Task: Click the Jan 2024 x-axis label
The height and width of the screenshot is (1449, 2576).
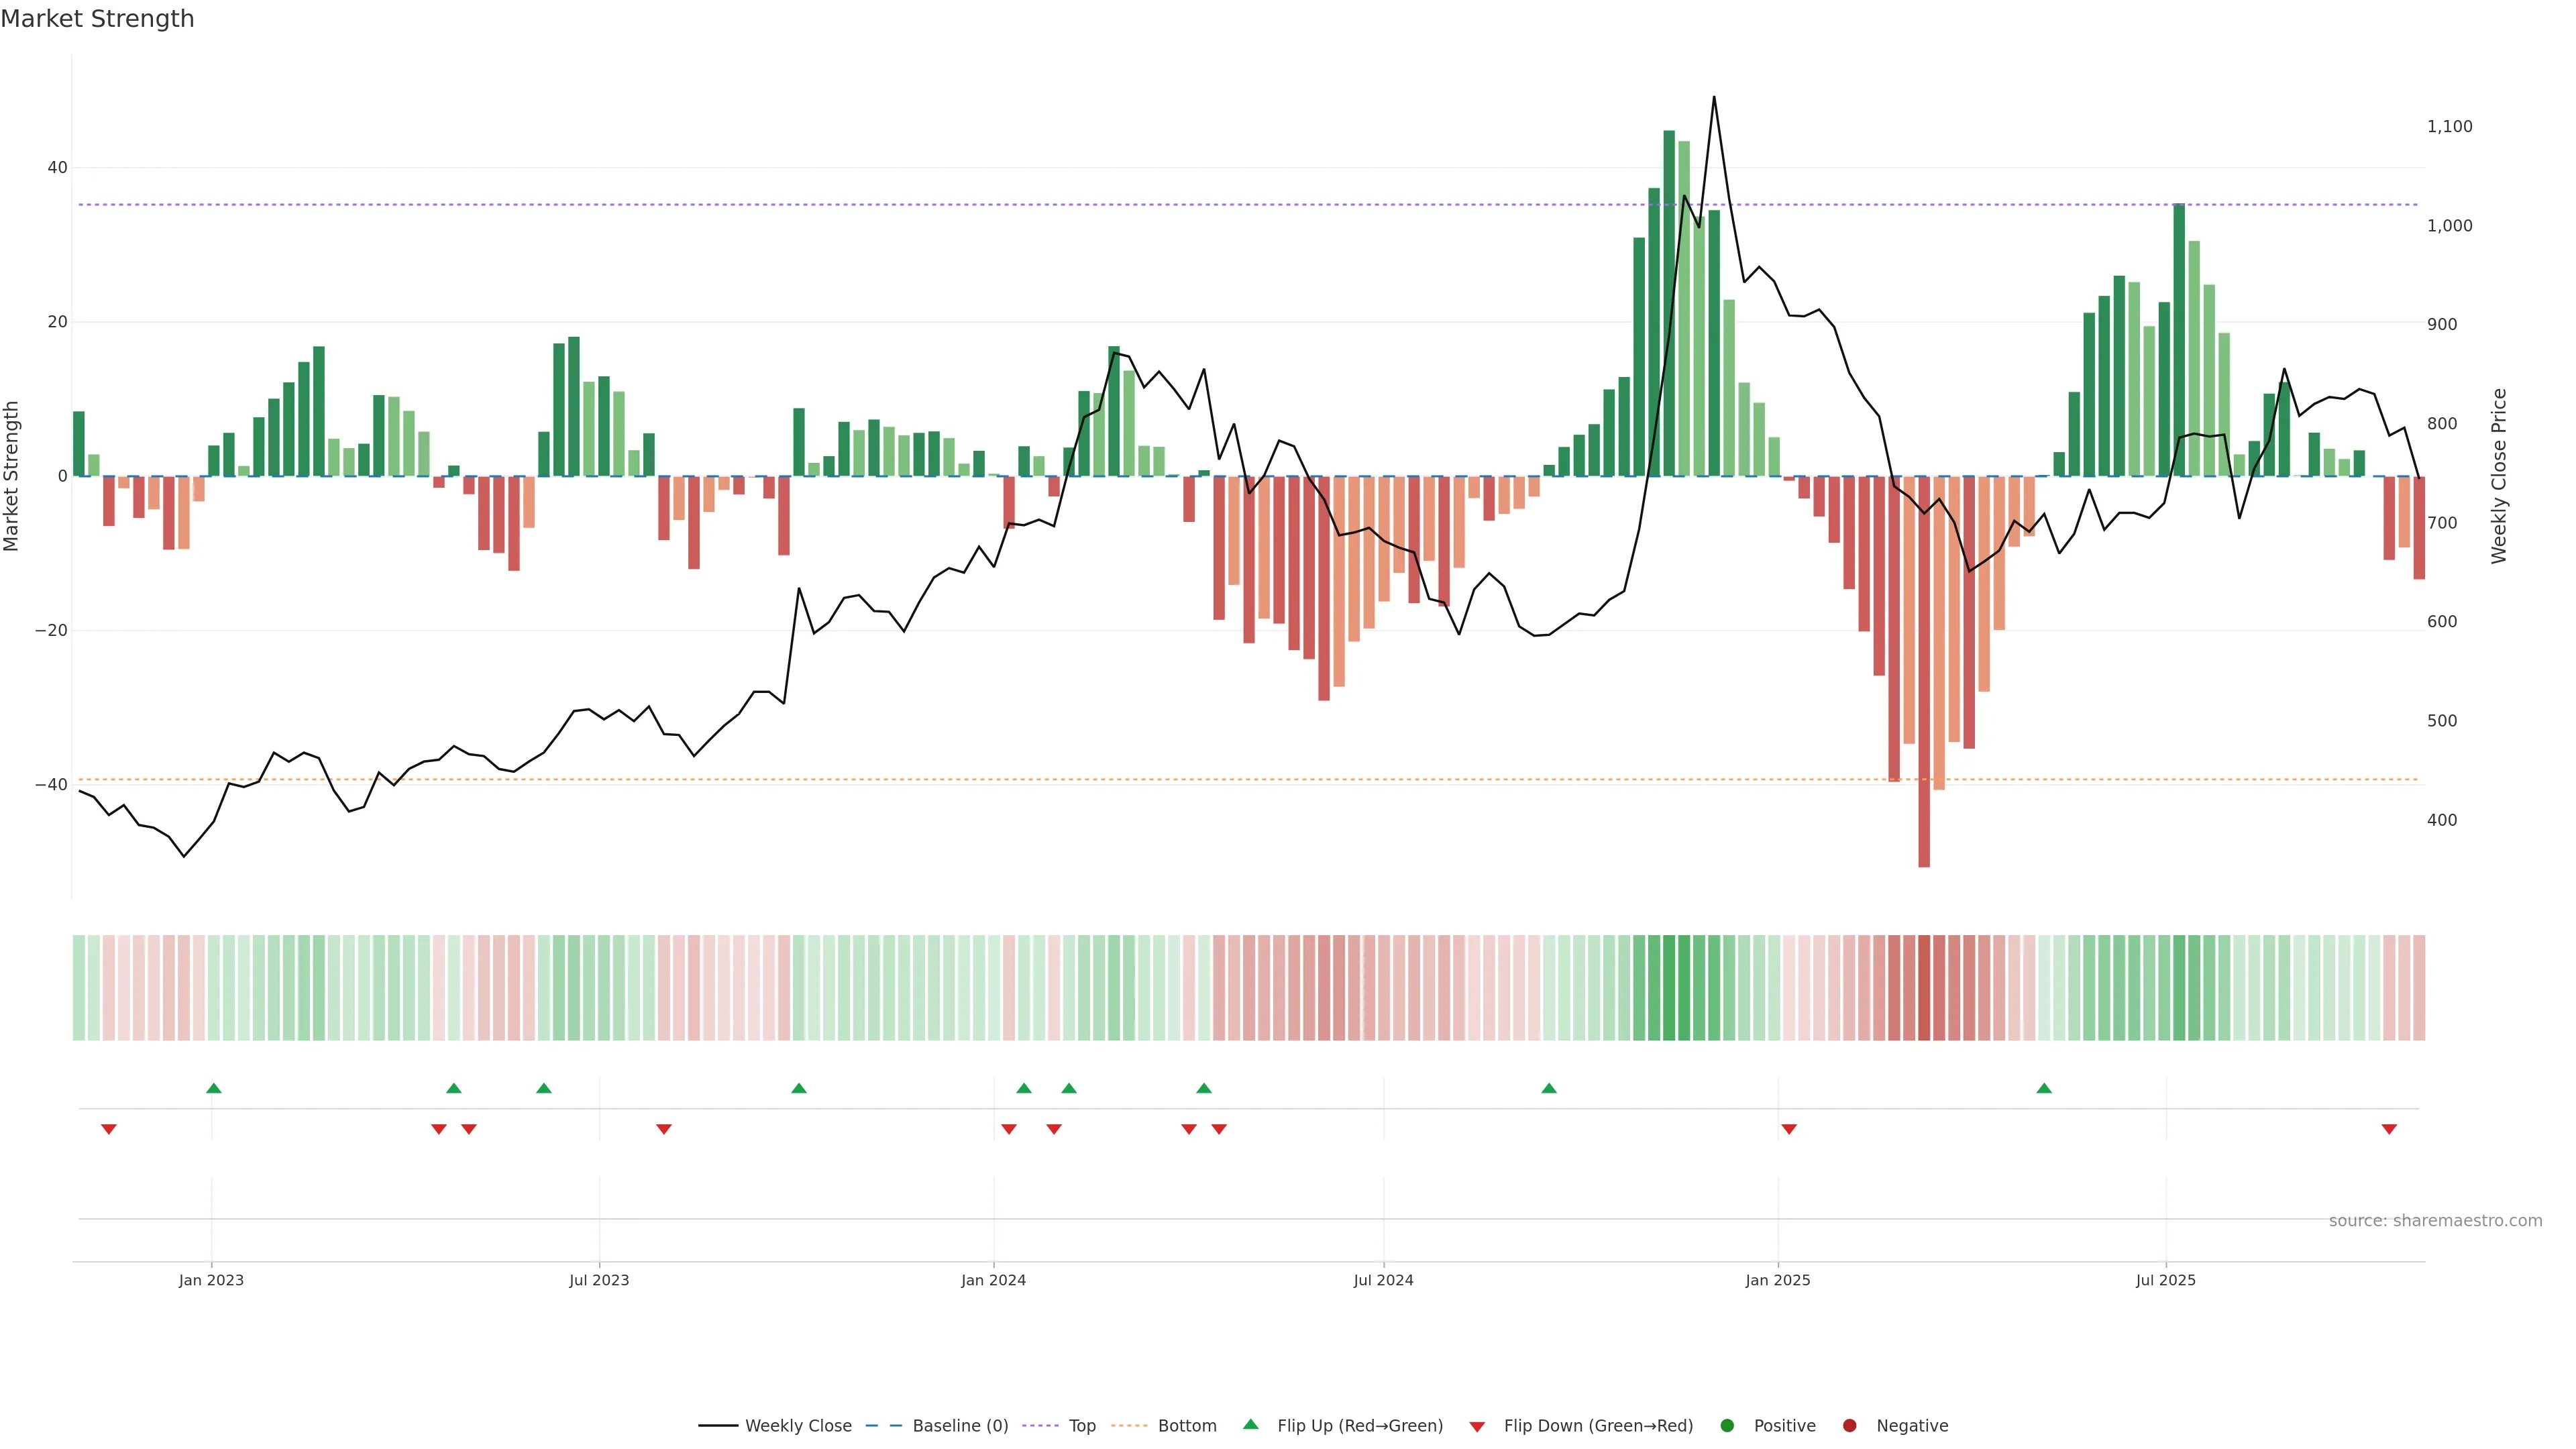Action: 993,1280
